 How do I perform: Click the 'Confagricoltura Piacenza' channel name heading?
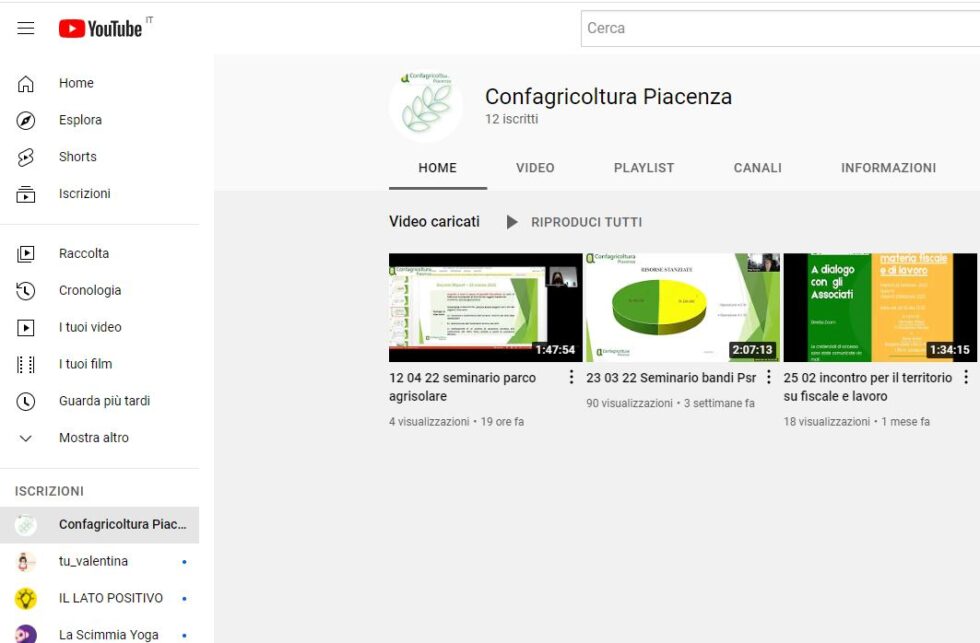pyautogui.click(x=608, y=97)
